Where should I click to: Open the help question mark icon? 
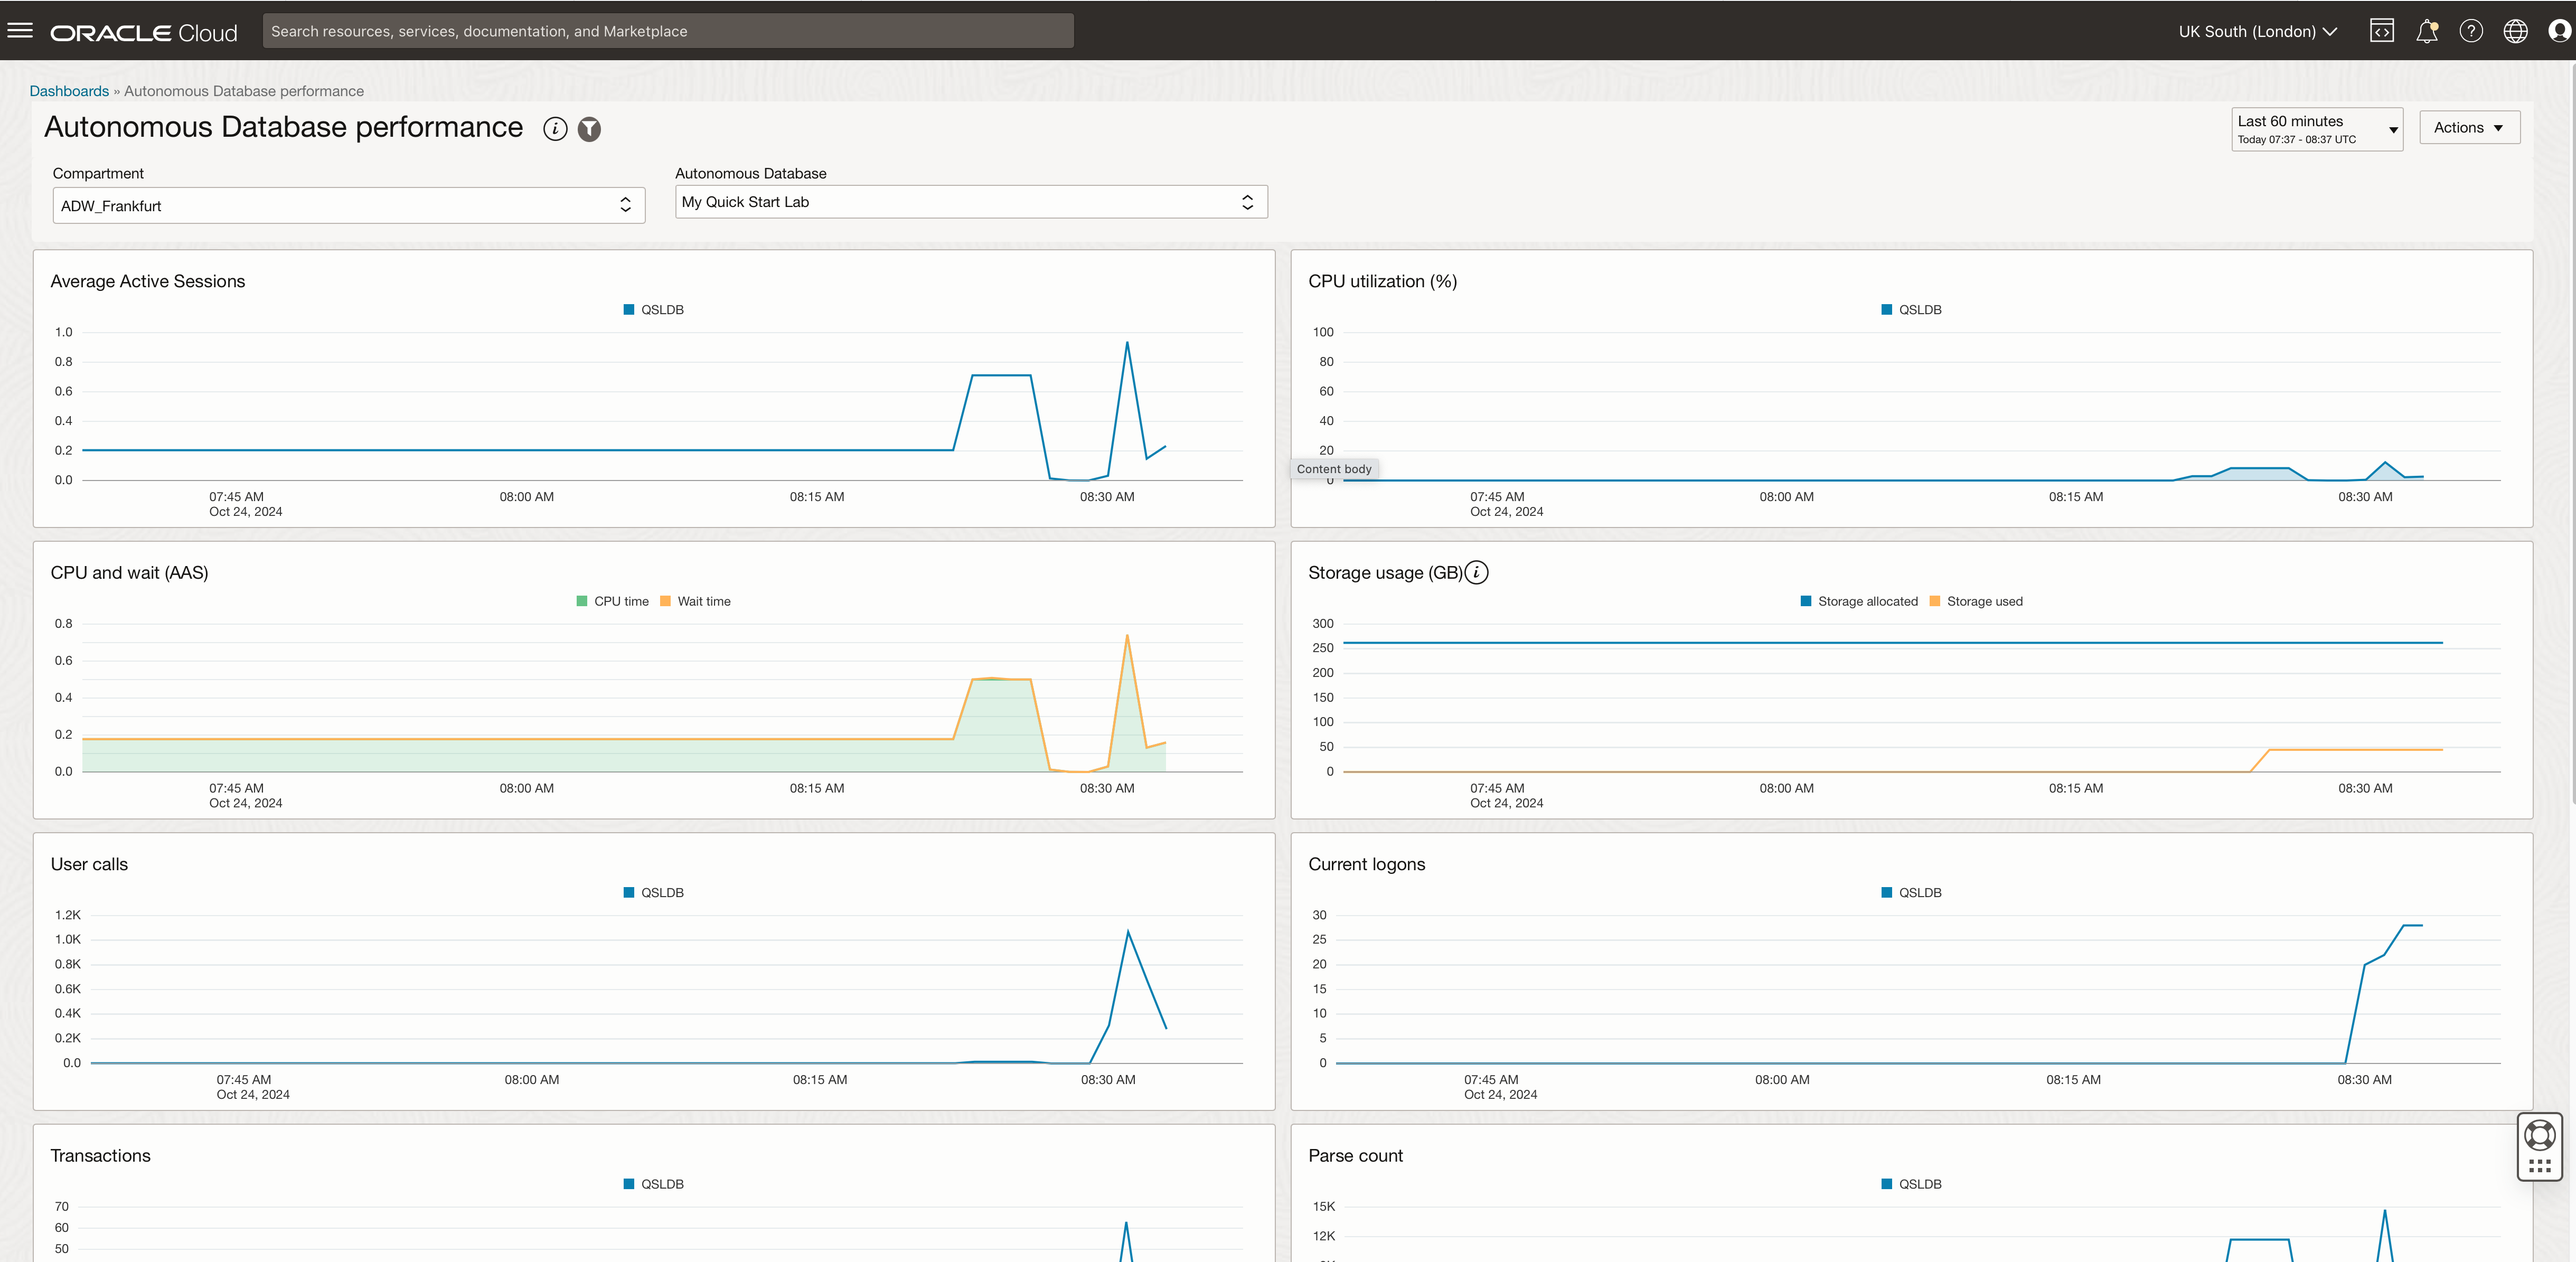tap(2471, 31)
